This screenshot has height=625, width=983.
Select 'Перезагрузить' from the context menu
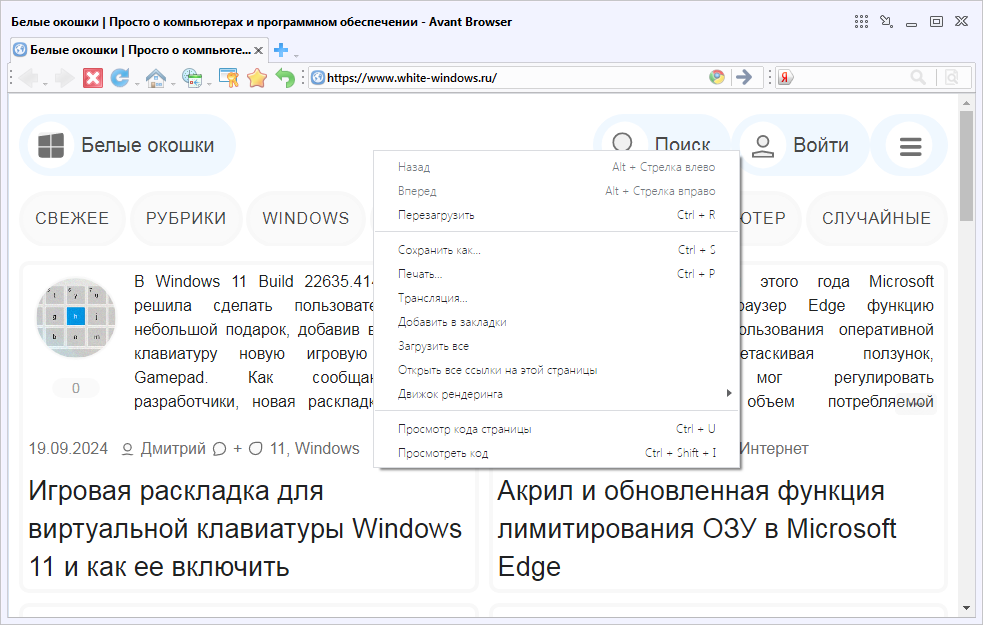pos(557,215)
